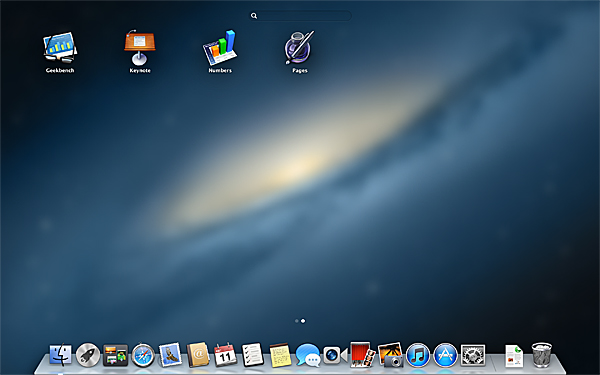
Task: Click the Launchpad rocket icon in Dock
Action: coord(88,355)
